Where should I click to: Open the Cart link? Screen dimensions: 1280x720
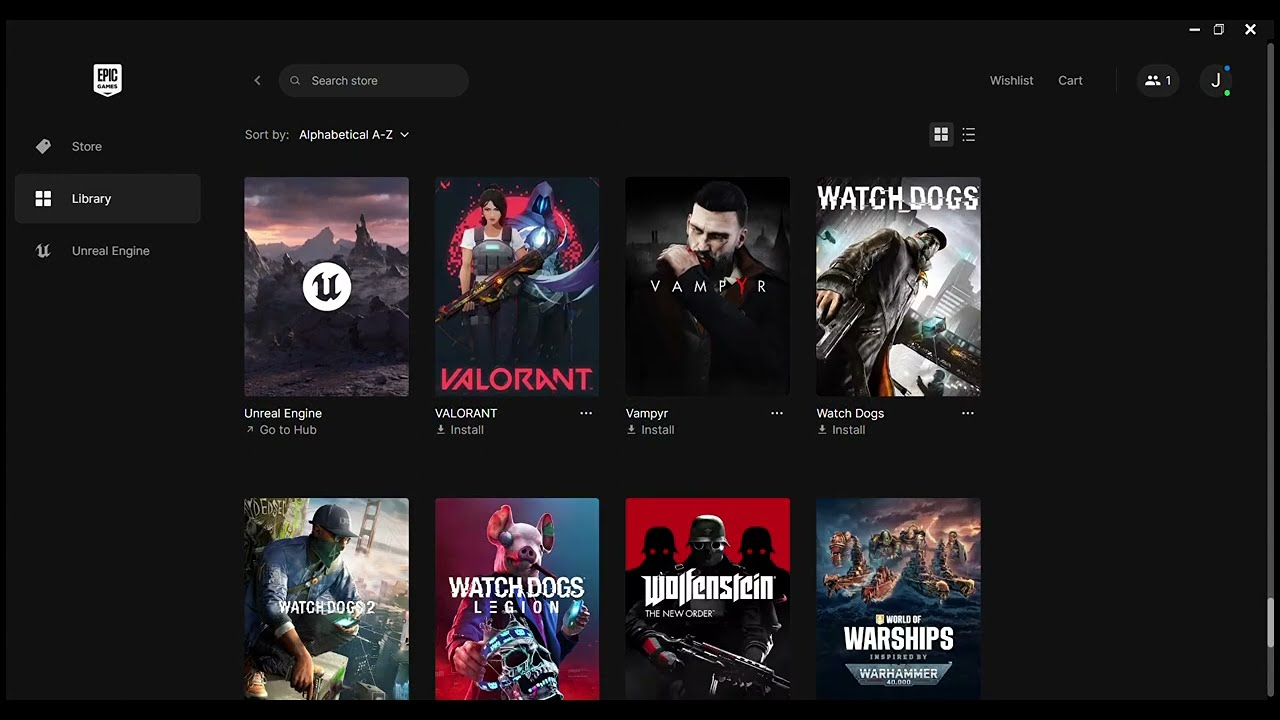(x=1070, y=80)
